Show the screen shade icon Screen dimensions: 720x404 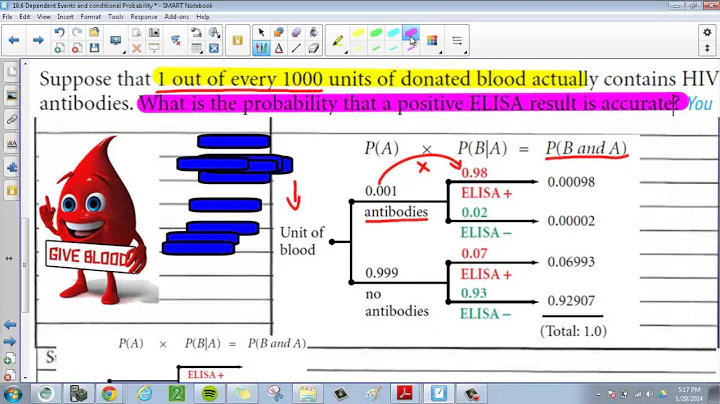pyautogui.click(x=154, y=48)
